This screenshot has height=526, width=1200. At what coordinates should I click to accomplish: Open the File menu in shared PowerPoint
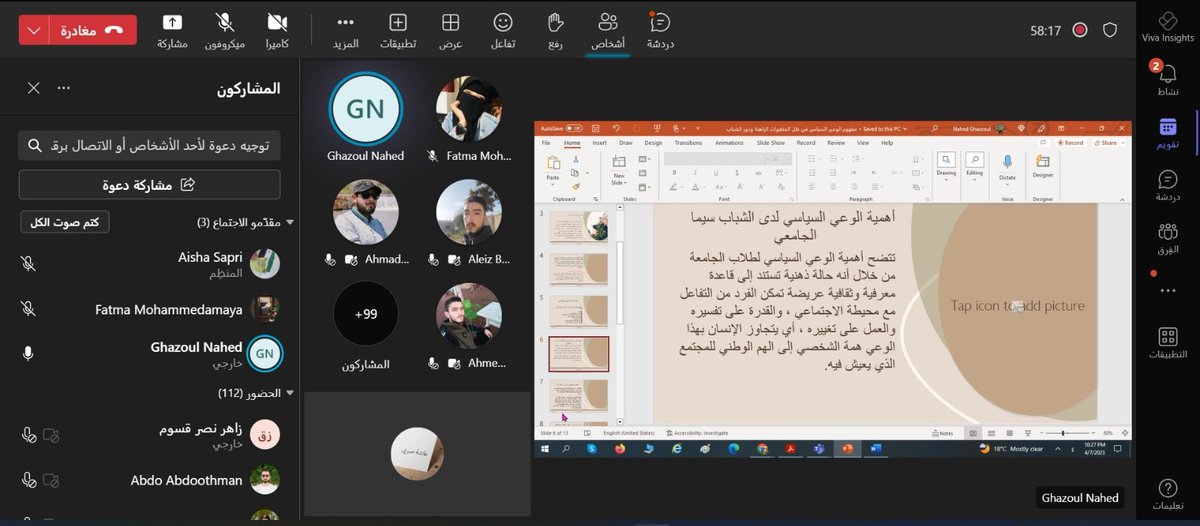click(x=546, y=143)
